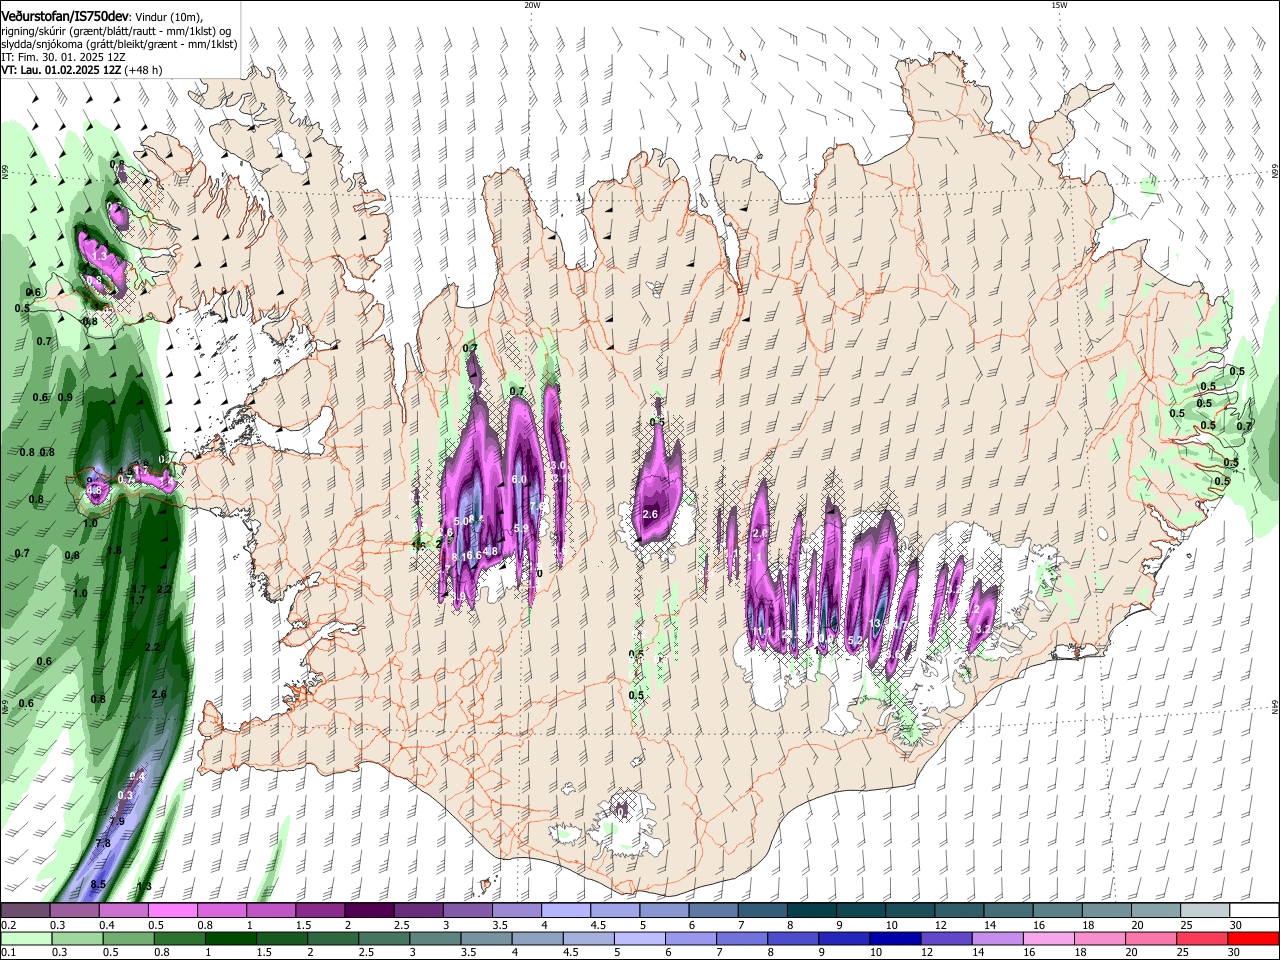Select the darkest purple swatch in the snow scale
The width and height of the screenshot is (1280, 960).
(x=369, y=911)
